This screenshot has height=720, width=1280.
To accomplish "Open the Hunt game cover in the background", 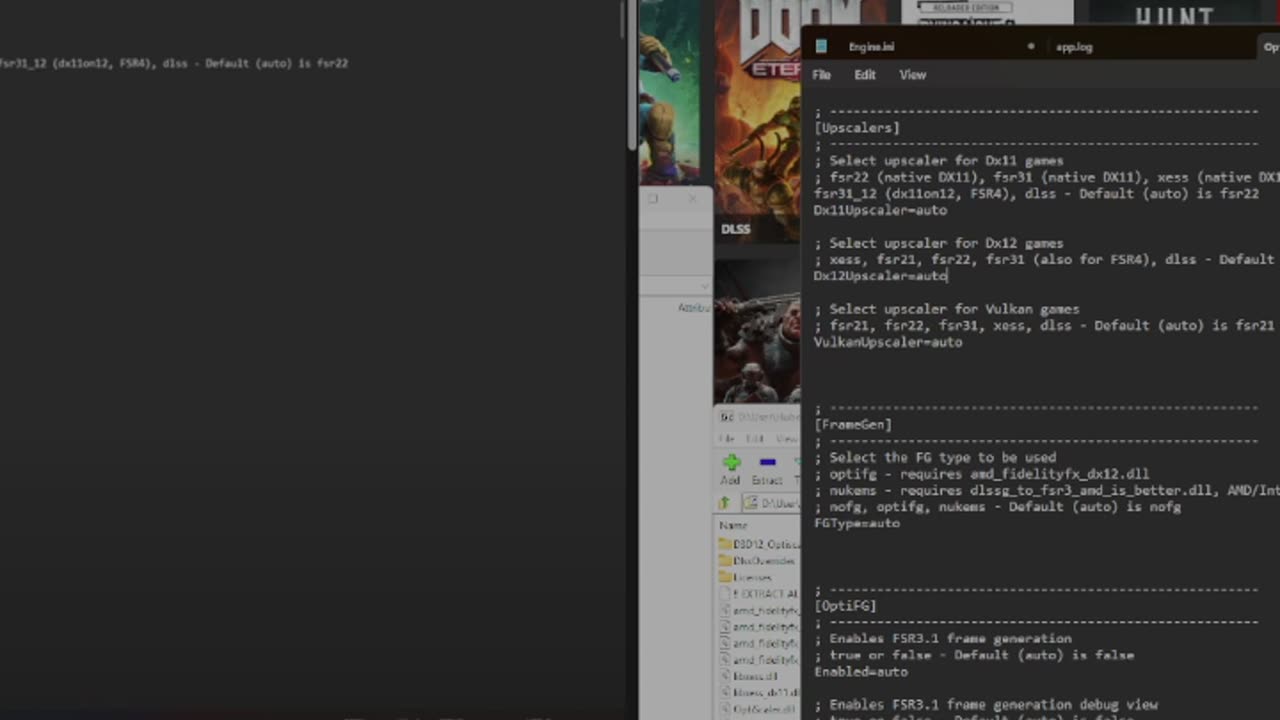I will 1174,14.
